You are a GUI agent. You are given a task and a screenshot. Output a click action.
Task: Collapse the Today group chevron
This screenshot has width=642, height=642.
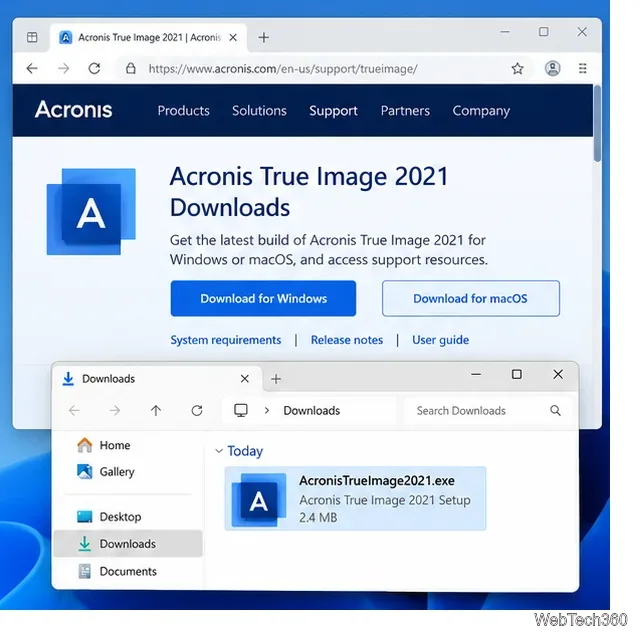pos(219,451)
